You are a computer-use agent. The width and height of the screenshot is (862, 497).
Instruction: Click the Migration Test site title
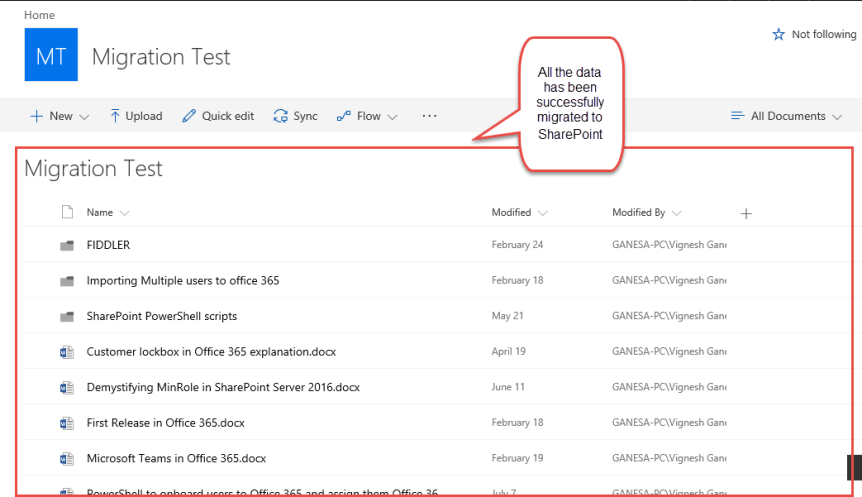(161, 56)
